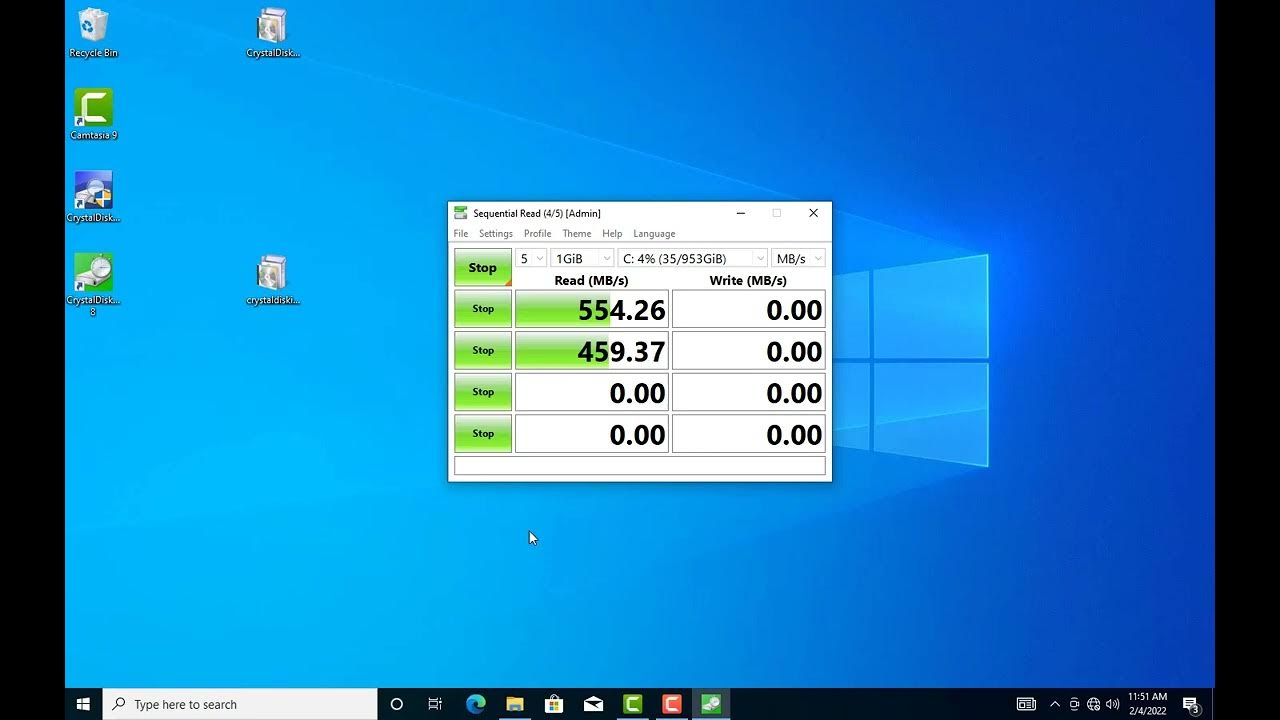Open the File menu in CrystalDiskMark
This screenshot has width=1280, height=720.
461,233
